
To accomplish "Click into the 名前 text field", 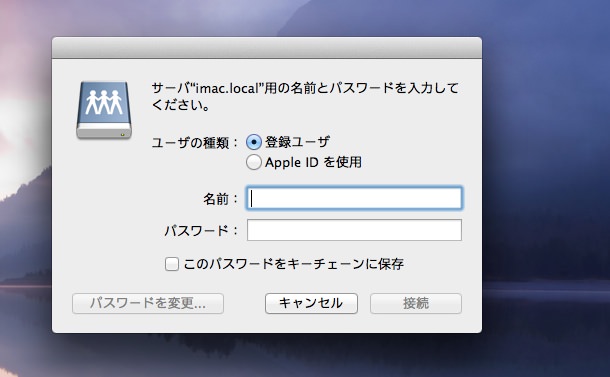I will [354, 198].
